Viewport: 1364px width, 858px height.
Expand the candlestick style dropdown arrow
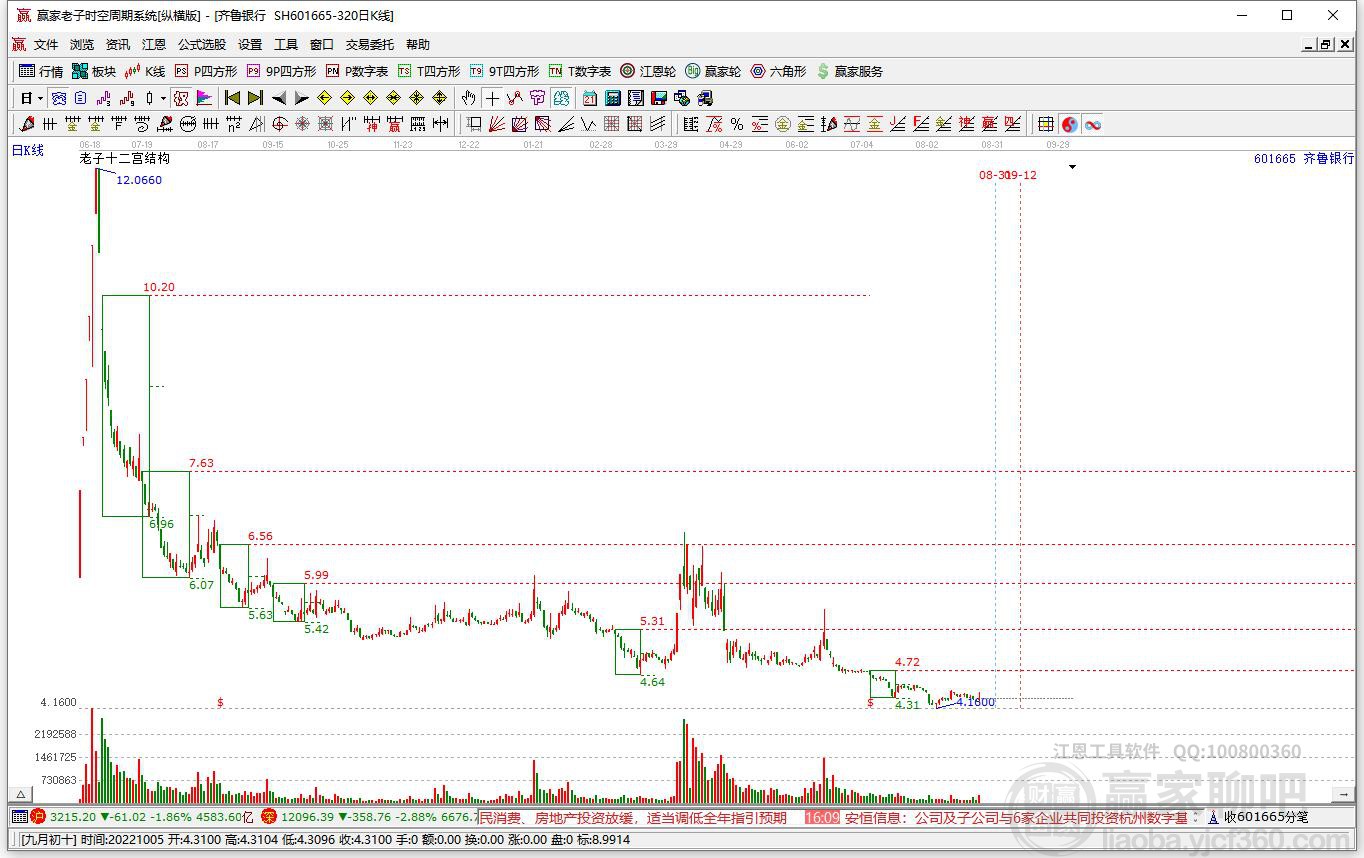[x=163, y=98]
